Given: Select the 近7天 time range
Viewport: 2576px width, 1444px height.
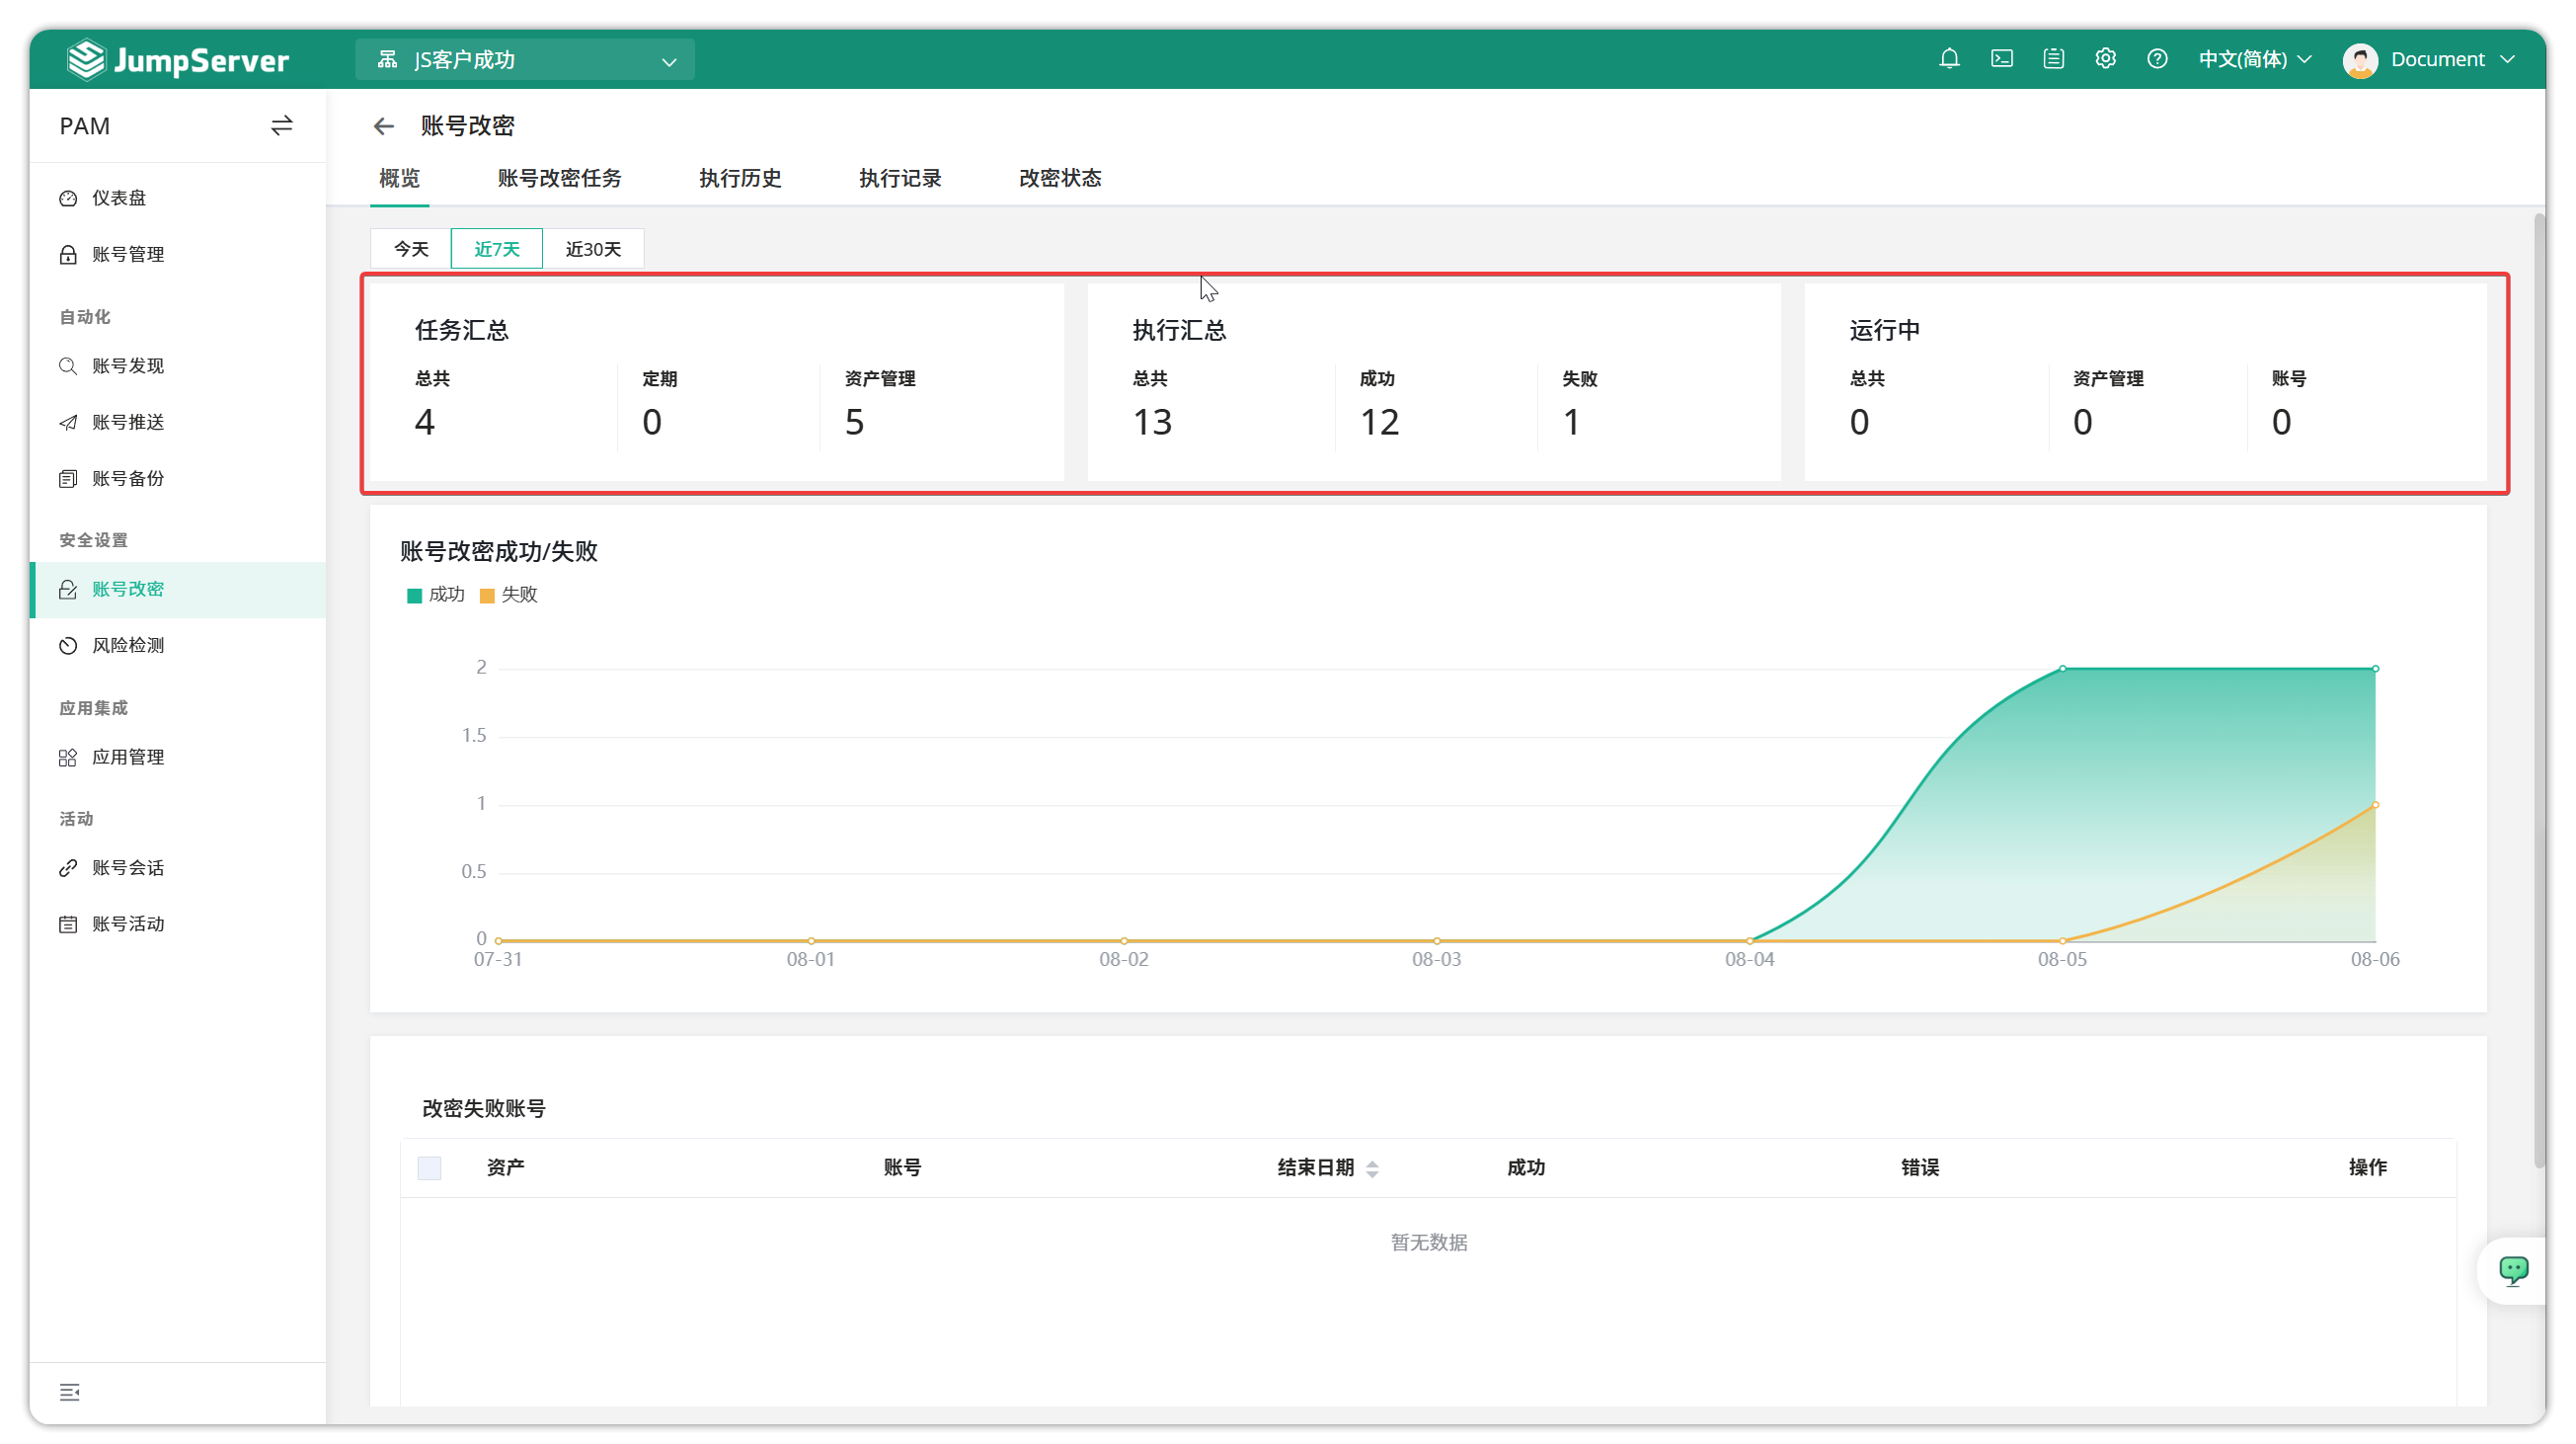Looking at the screenshot, I should point(497,248).
